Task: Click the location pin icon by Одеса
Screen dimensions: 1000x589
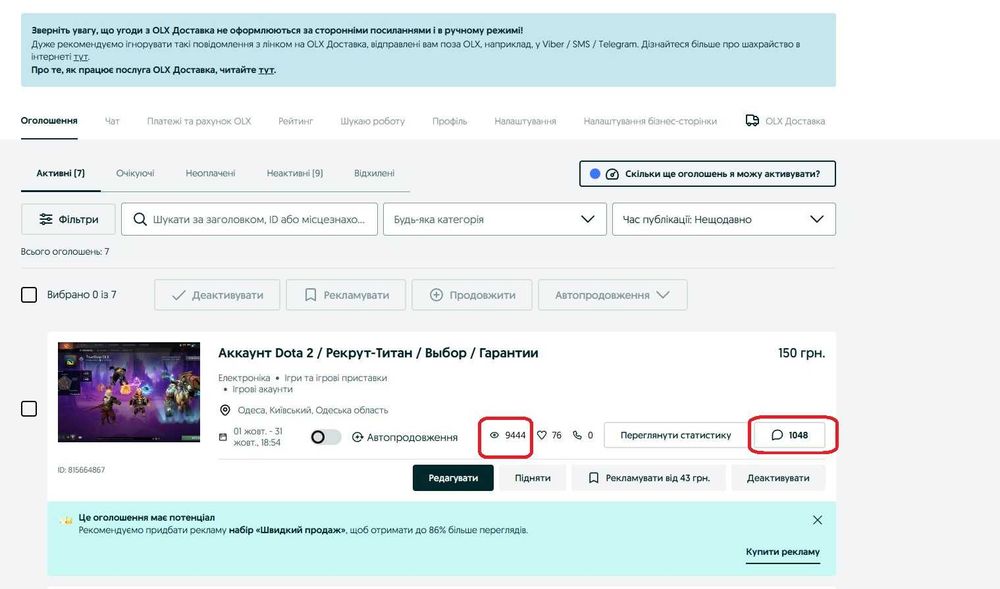Action: [x=225, y=410]
